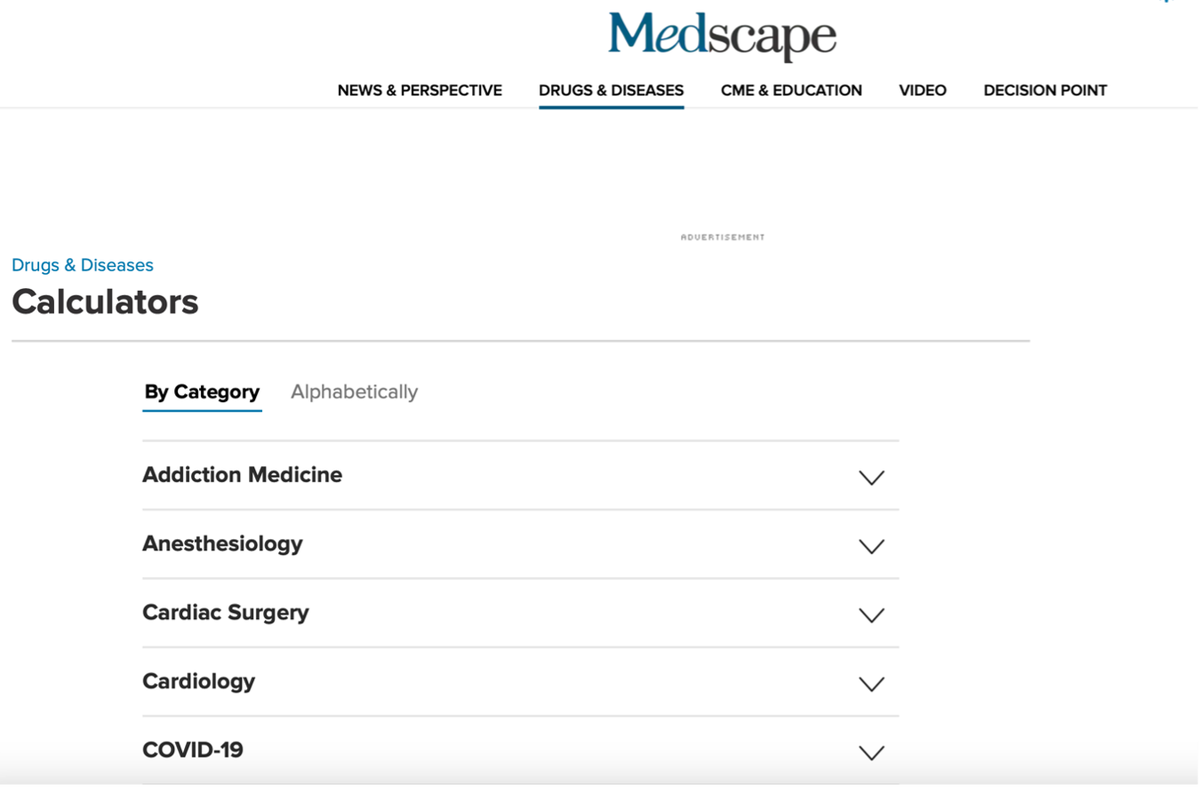
Task: Expand the Anesthesiology chevron arrow
Action: (871, 547)
